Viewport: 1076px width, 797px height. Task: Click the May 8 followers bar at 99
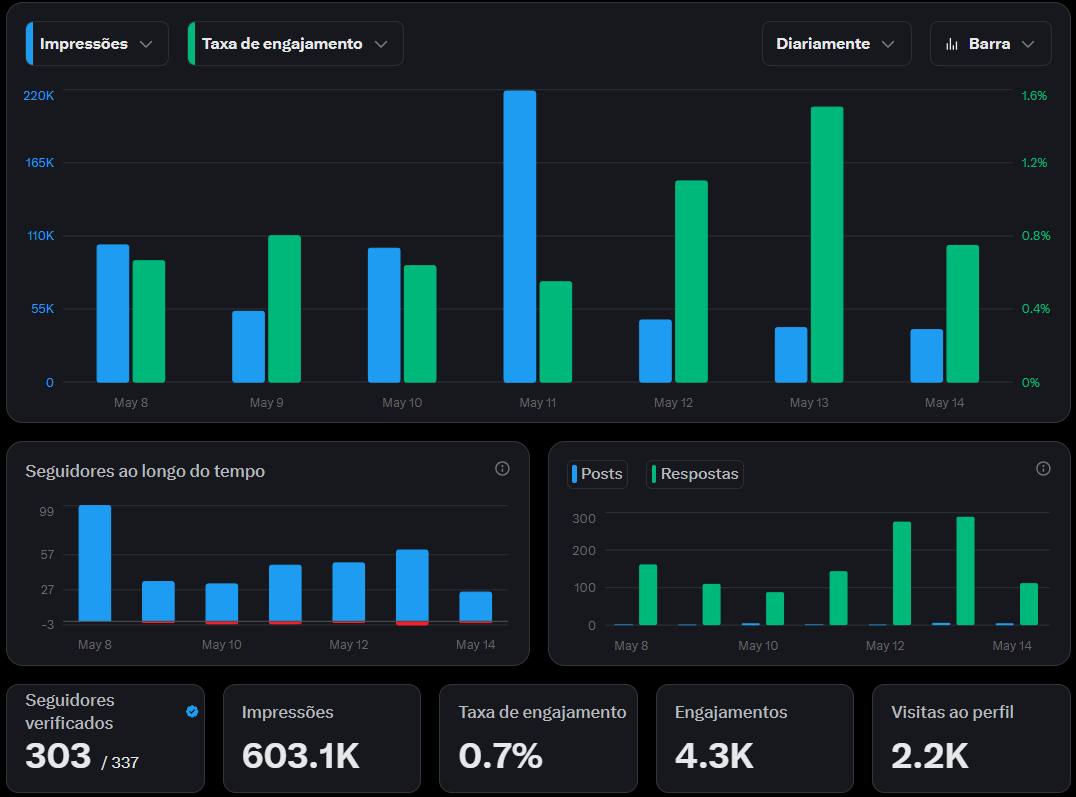point(95,564)
